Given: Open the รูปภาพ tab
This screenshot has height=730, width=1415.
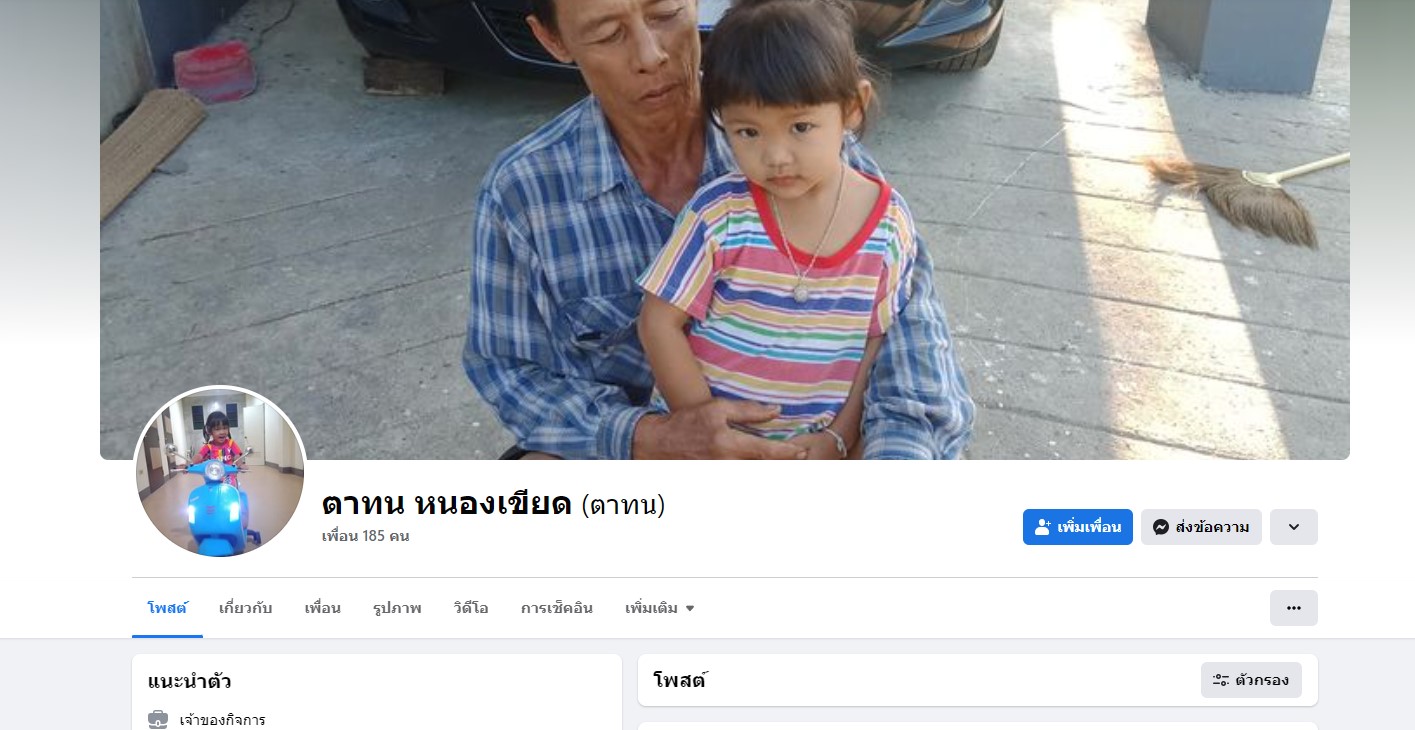Looking at the screenshot, I should click(397, 608).
